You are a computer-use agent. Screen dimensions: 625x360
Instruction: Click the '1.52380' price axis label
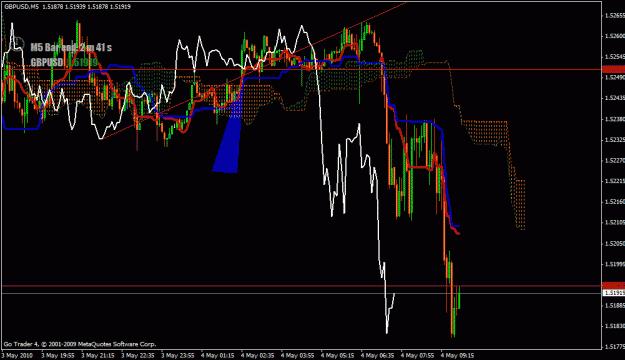[x=614, y=119]
